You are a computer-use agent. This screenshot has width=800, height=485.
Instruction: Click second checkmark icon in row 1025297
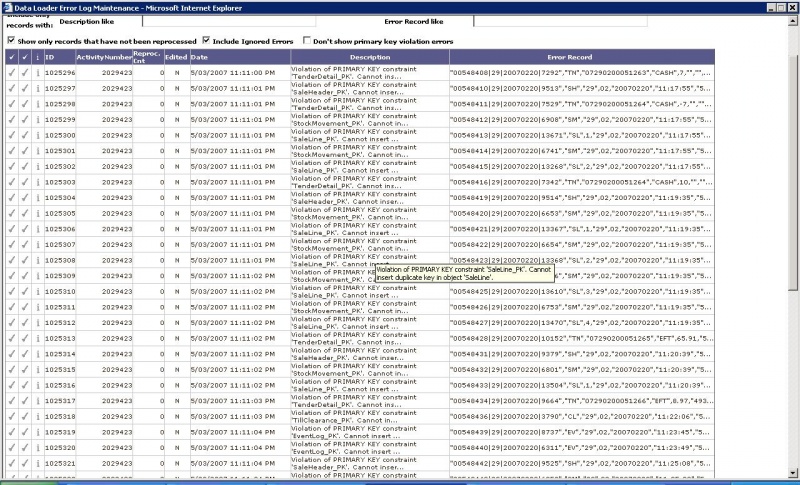(24, 88)
